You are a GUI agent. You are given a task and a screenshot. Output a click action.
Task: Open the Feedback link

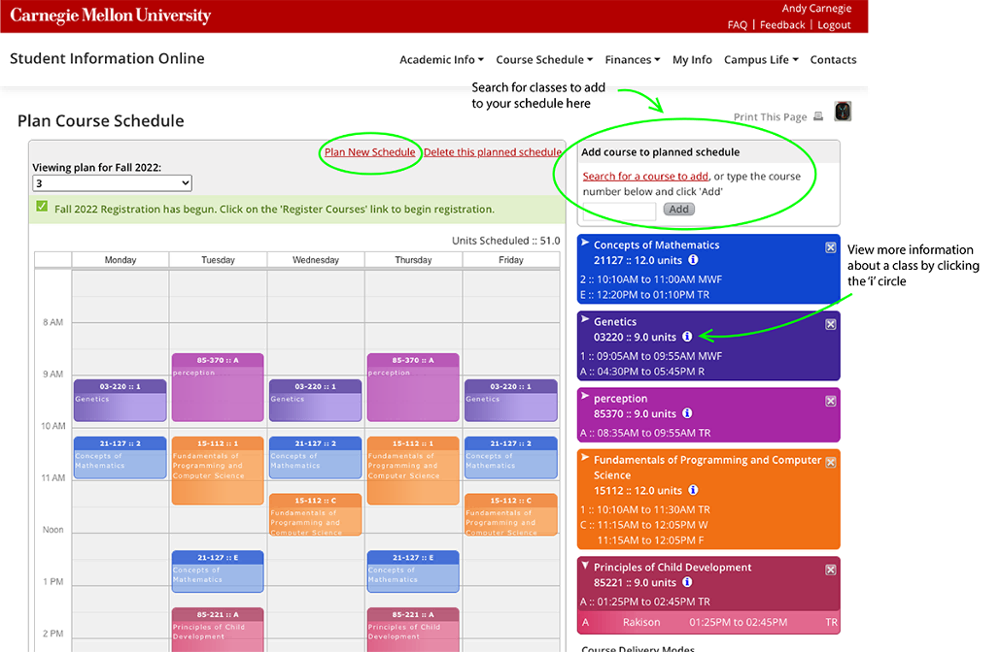tap(782, 25)
